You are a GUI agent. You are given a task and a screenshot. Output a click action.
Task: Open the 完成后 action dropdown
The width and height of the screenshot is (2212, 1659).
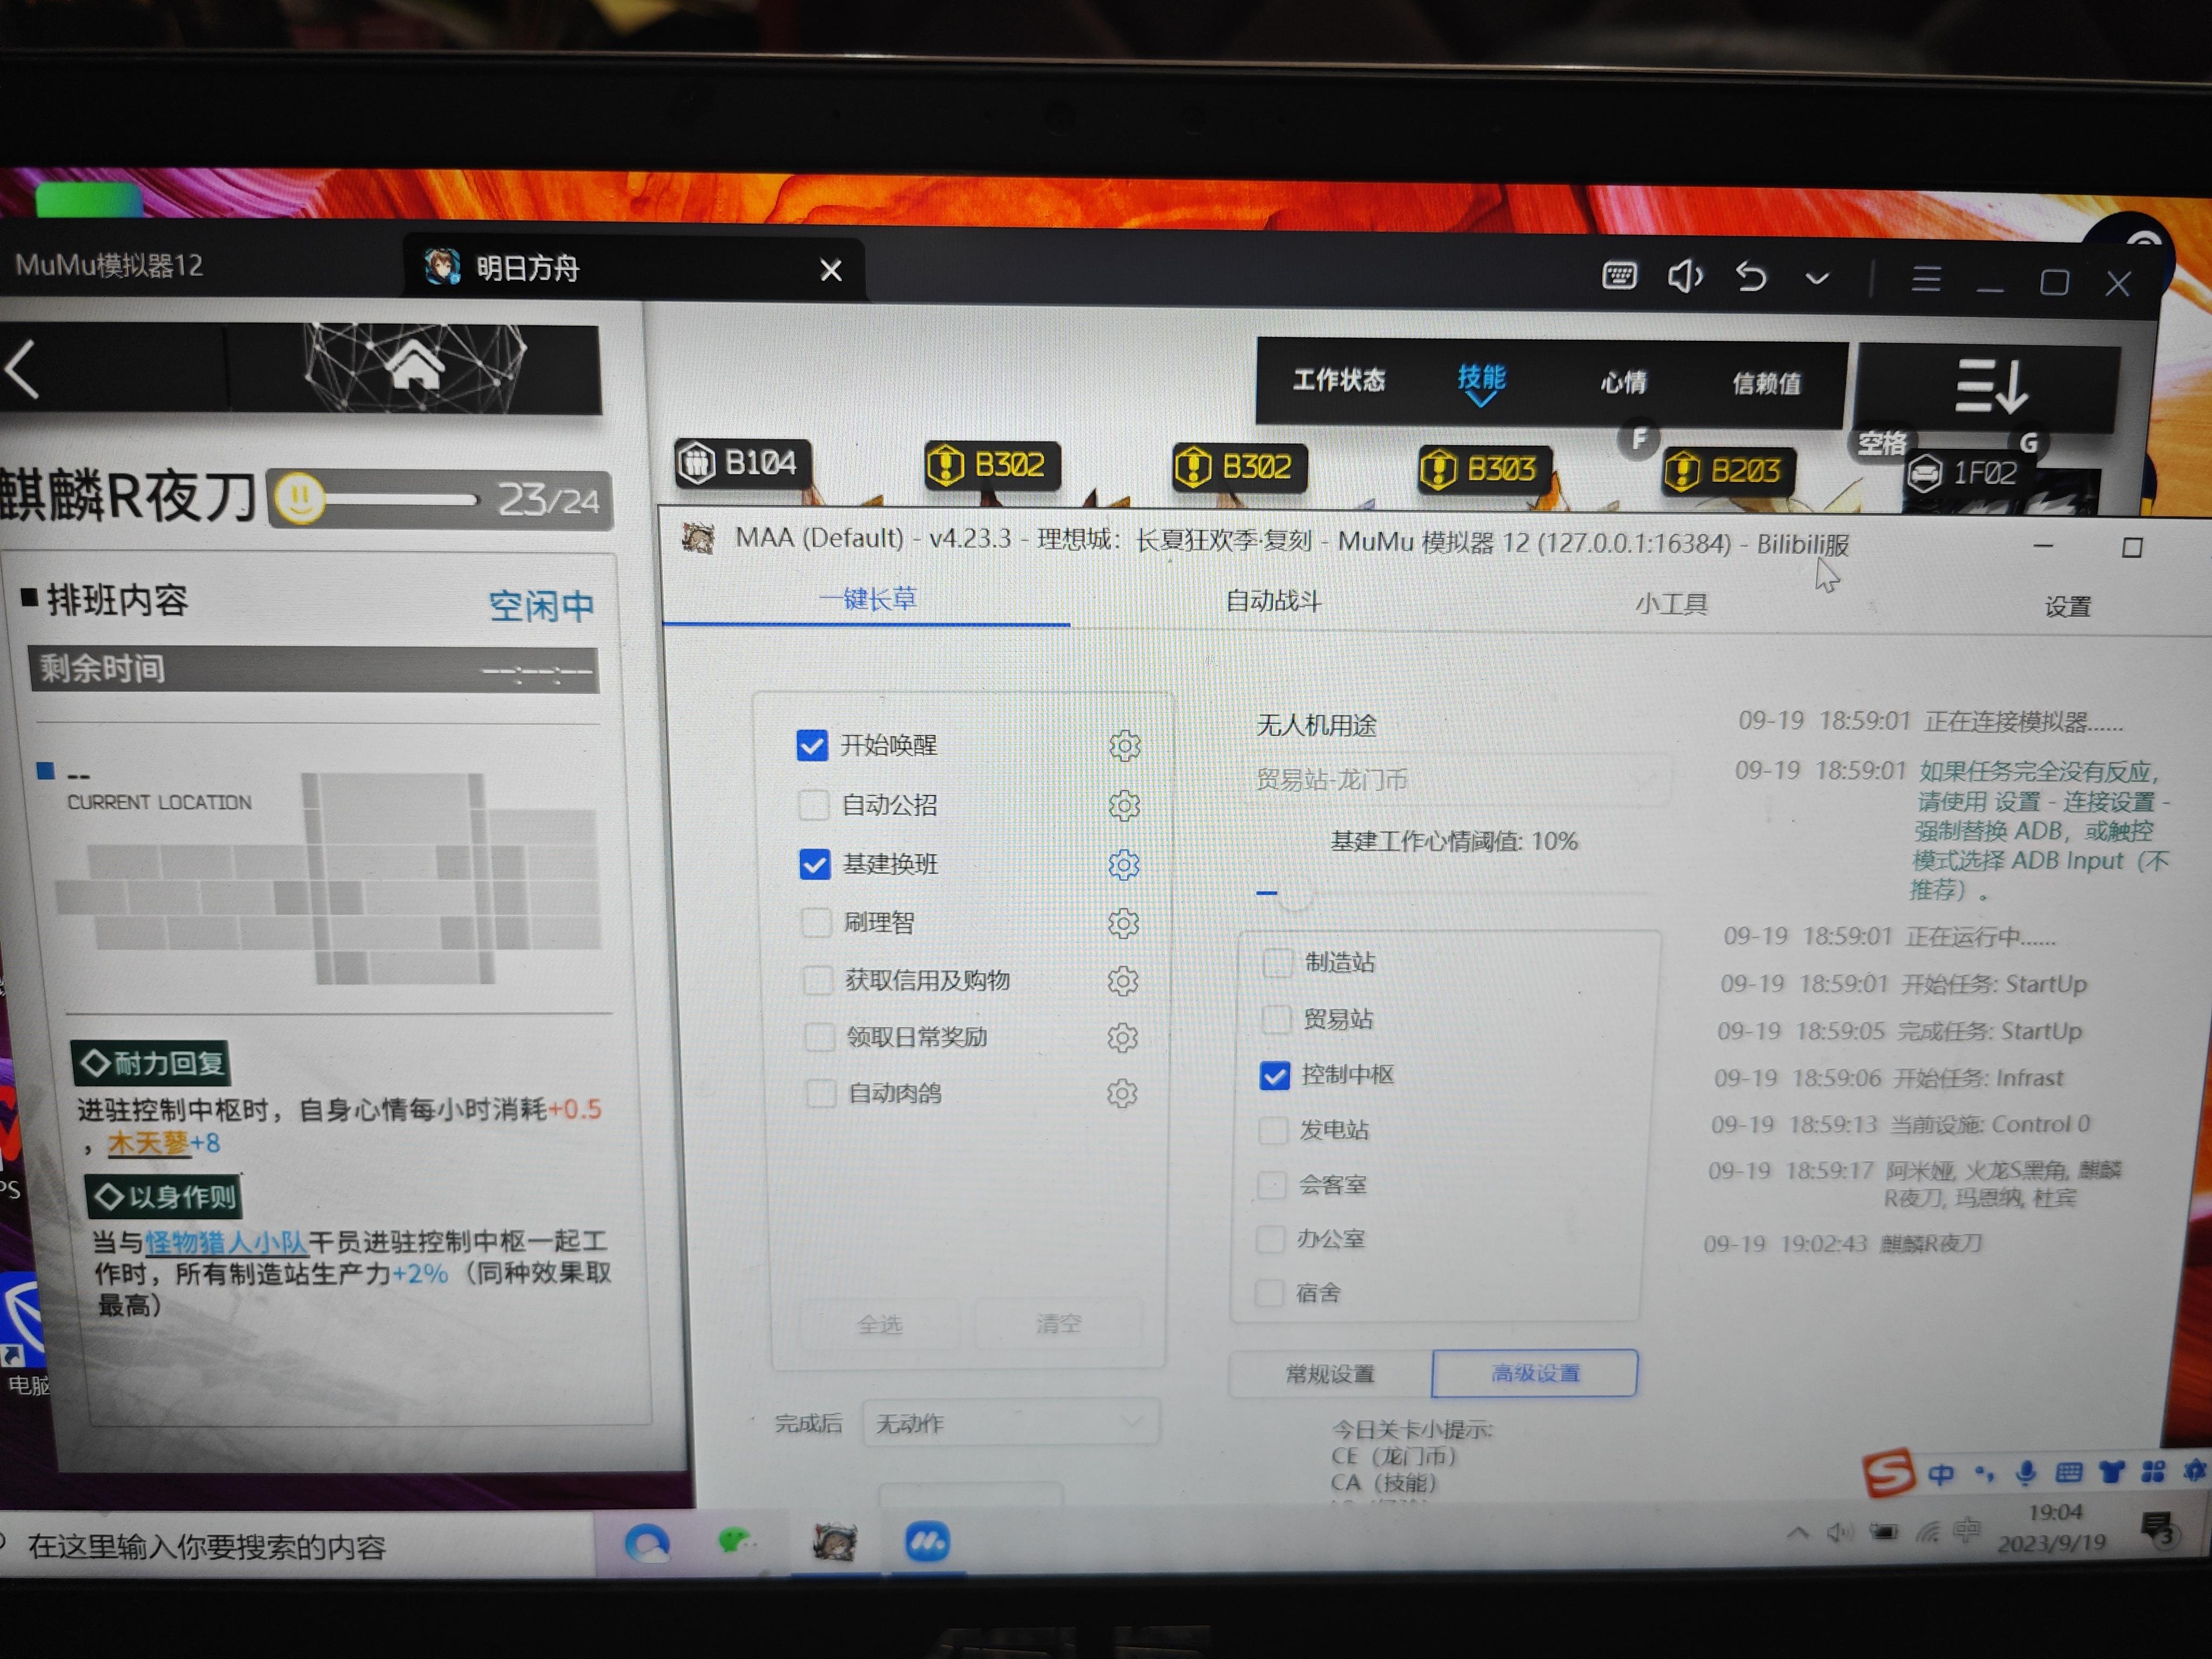(x=1010, y=1423)
